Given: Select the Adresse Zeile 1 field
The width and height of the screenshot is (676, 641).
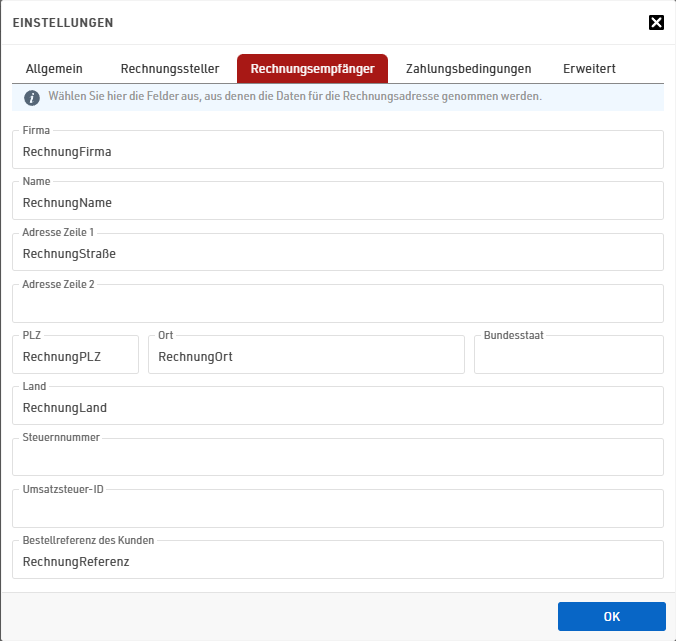Looking at the screenshot, I should [337, 253].
